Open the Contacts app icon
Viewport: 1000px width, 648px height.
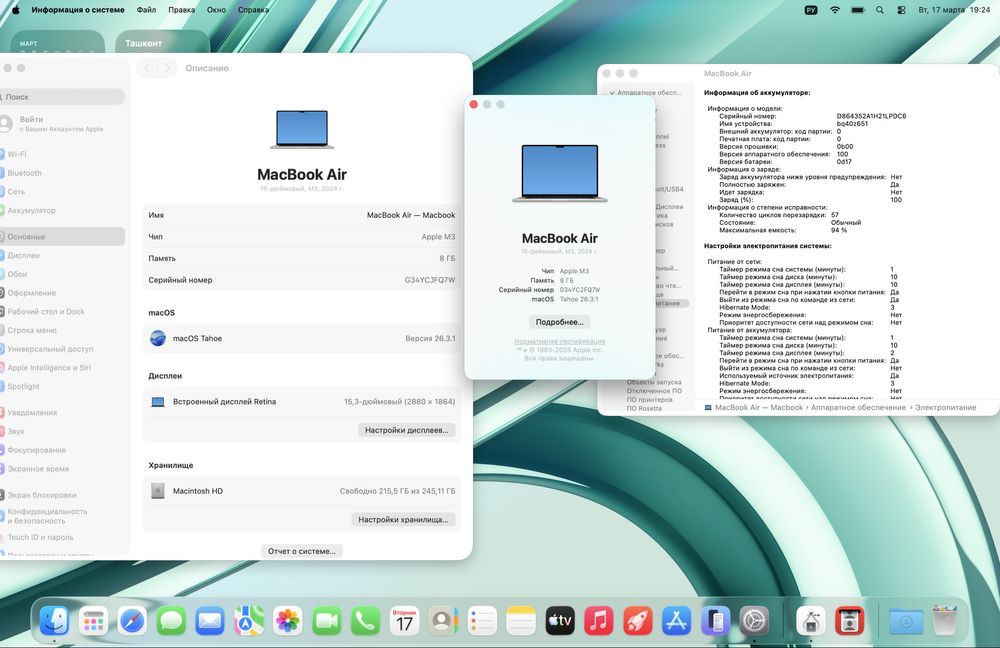click(x=443, y=621)
